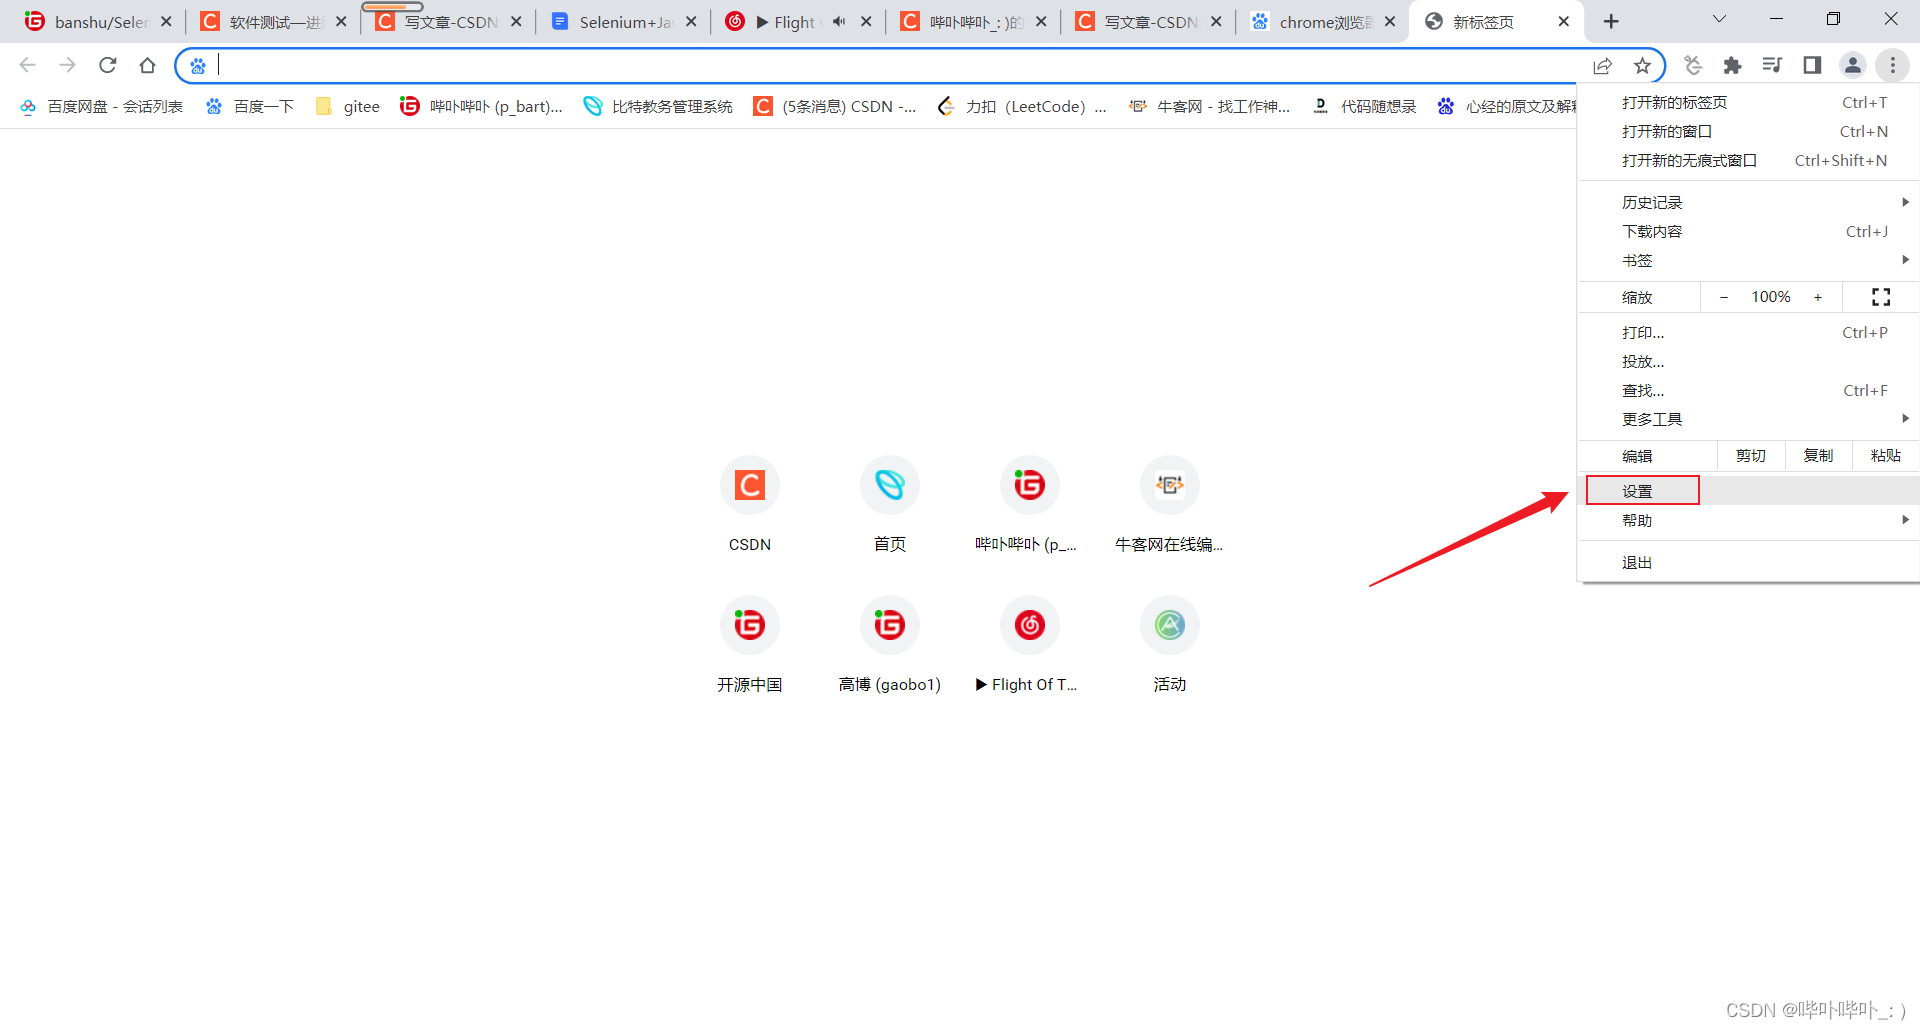Open the CSDN shortcut tile
This screenshot has width=1920, height=1030.
click(750, 505)
